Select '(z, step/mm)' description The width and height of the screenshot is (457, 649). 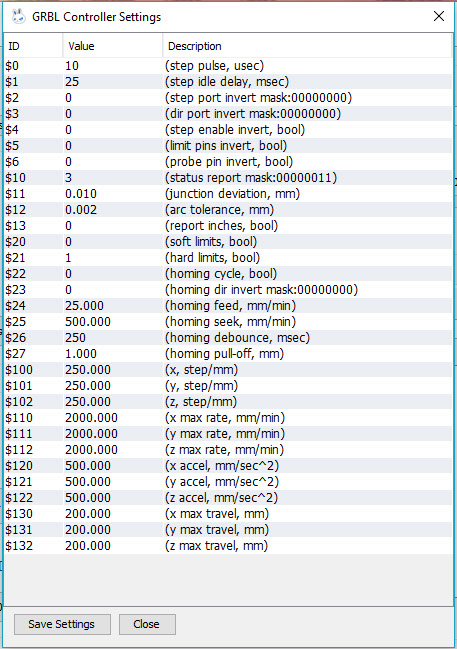[201, 402]
